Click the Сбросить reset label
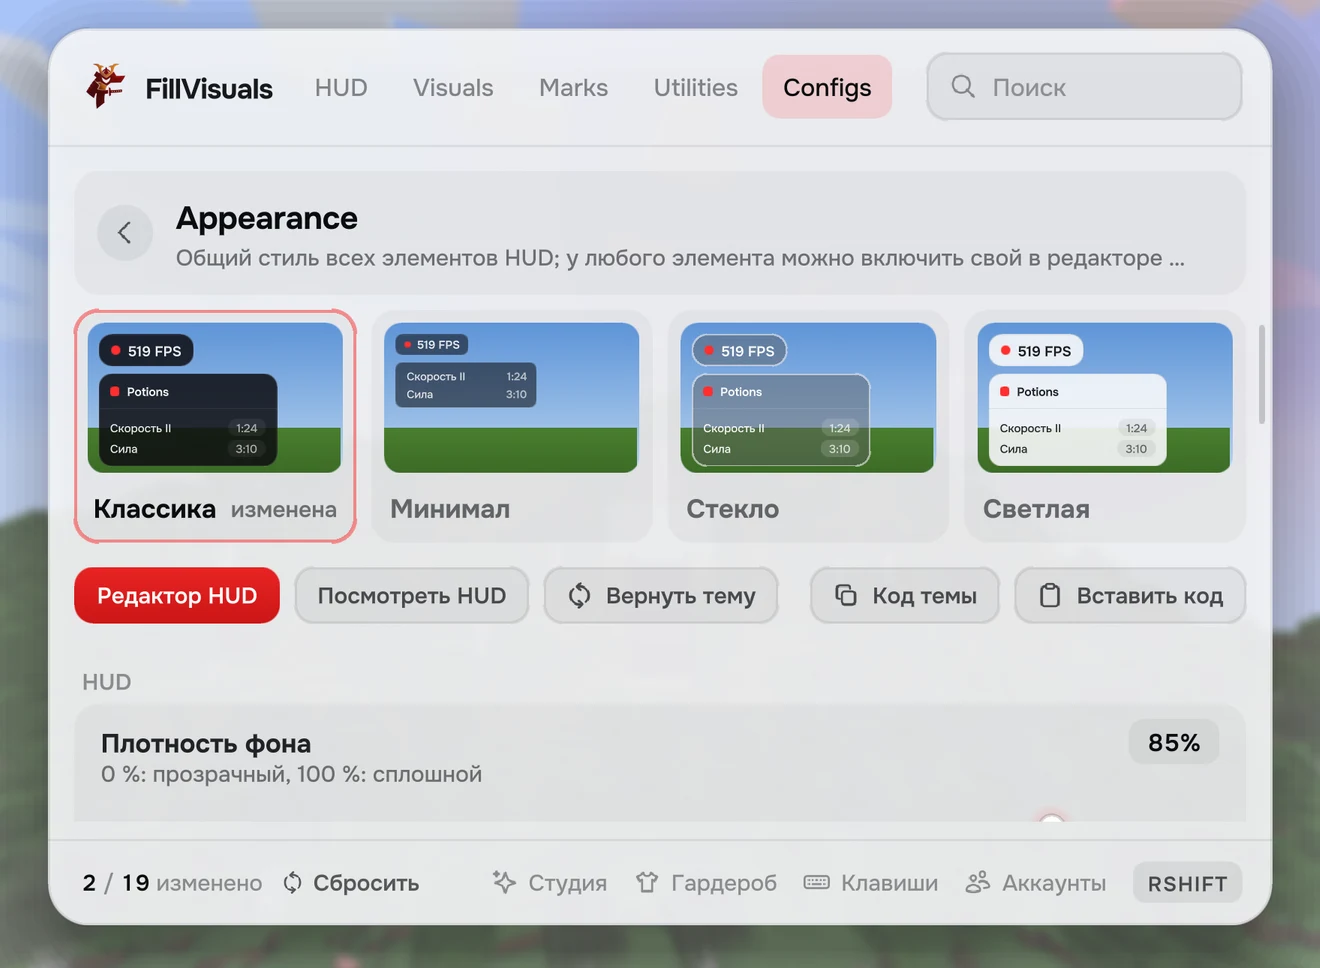This screenshot has height=968, width=1320. tap(366, 883)
